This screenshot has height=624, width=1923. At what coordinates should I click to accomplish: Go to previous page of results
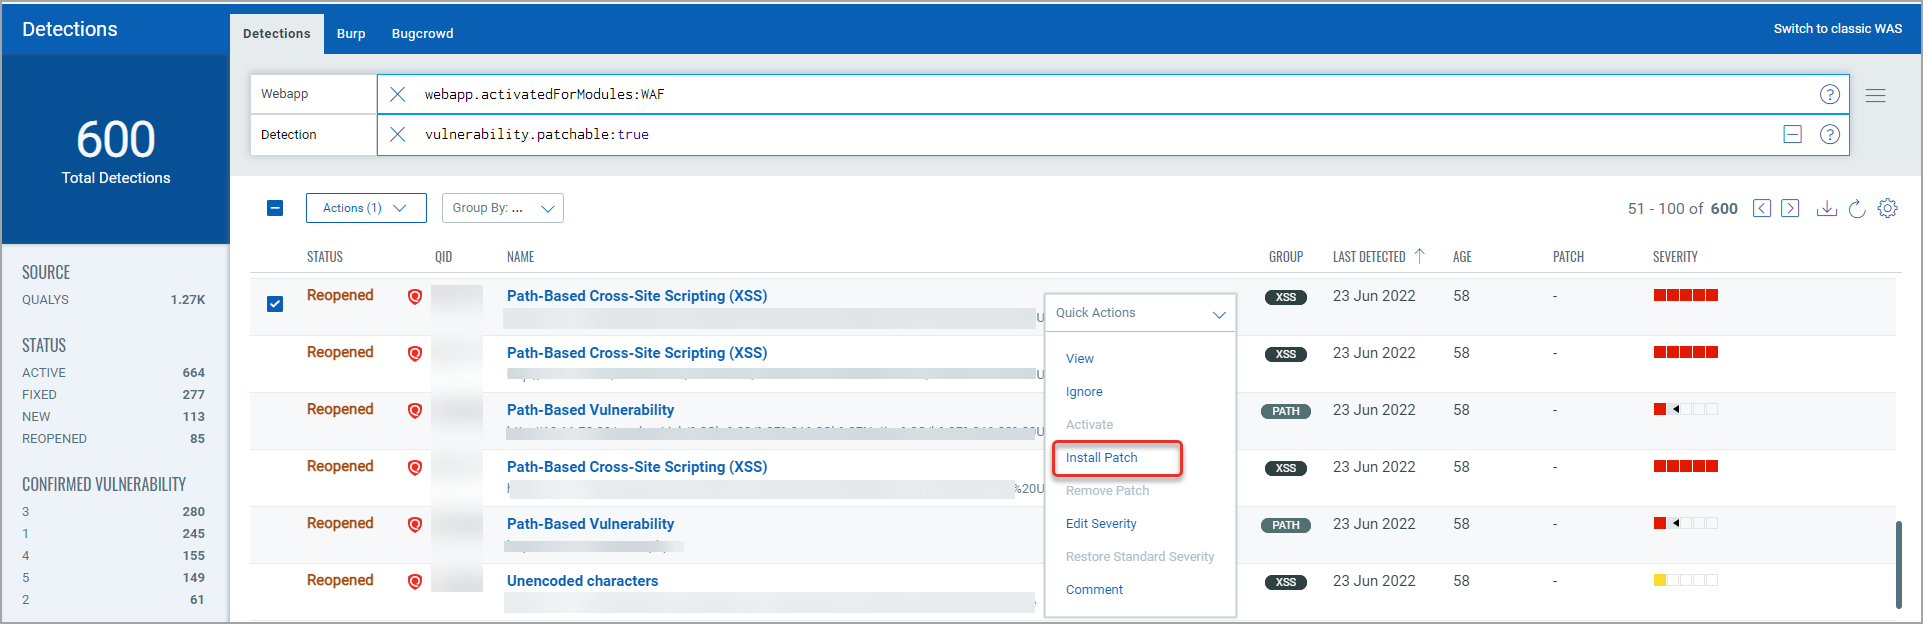1762,208
